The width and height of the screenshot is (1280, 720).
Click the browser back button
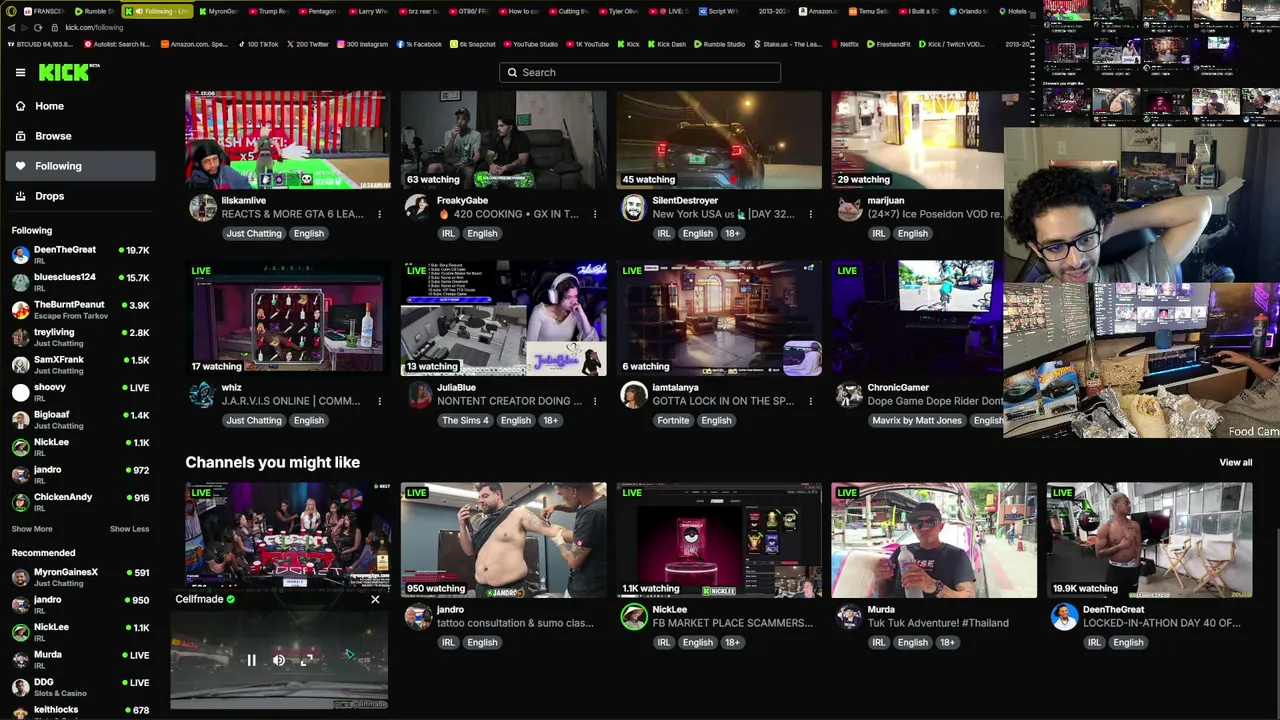tap(11, 27)
